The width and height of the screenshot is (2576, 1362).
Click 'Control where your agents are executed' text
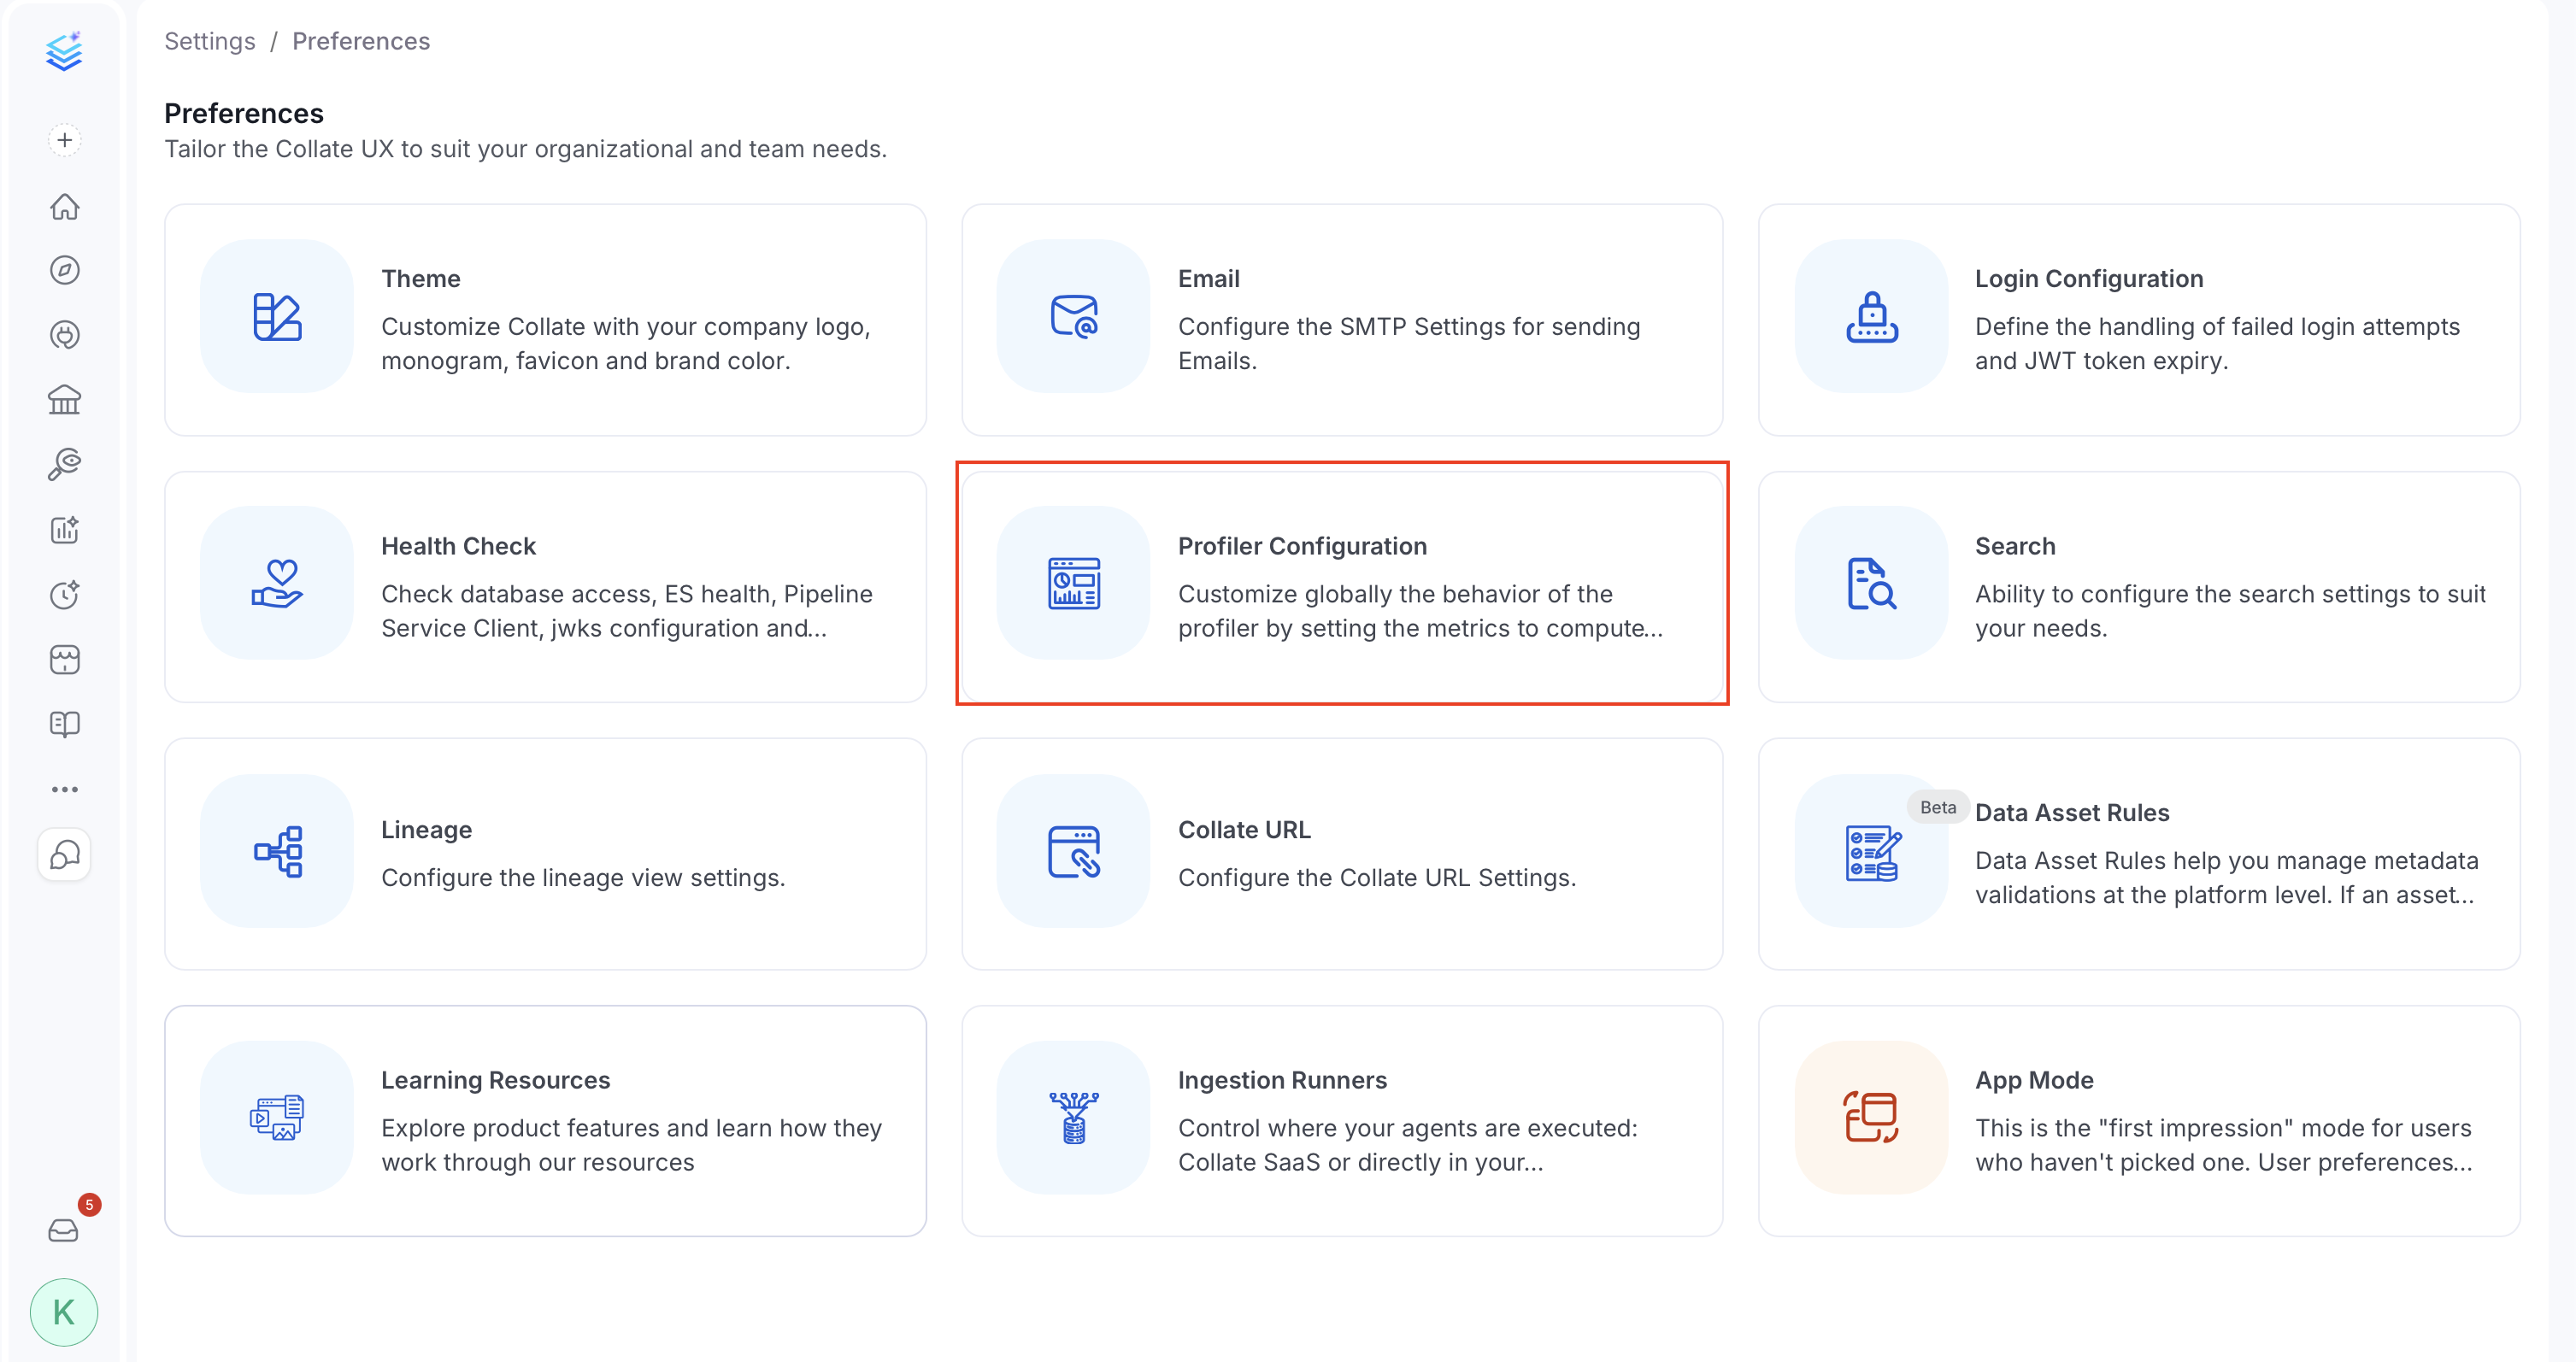[x=1408, y=1144]
